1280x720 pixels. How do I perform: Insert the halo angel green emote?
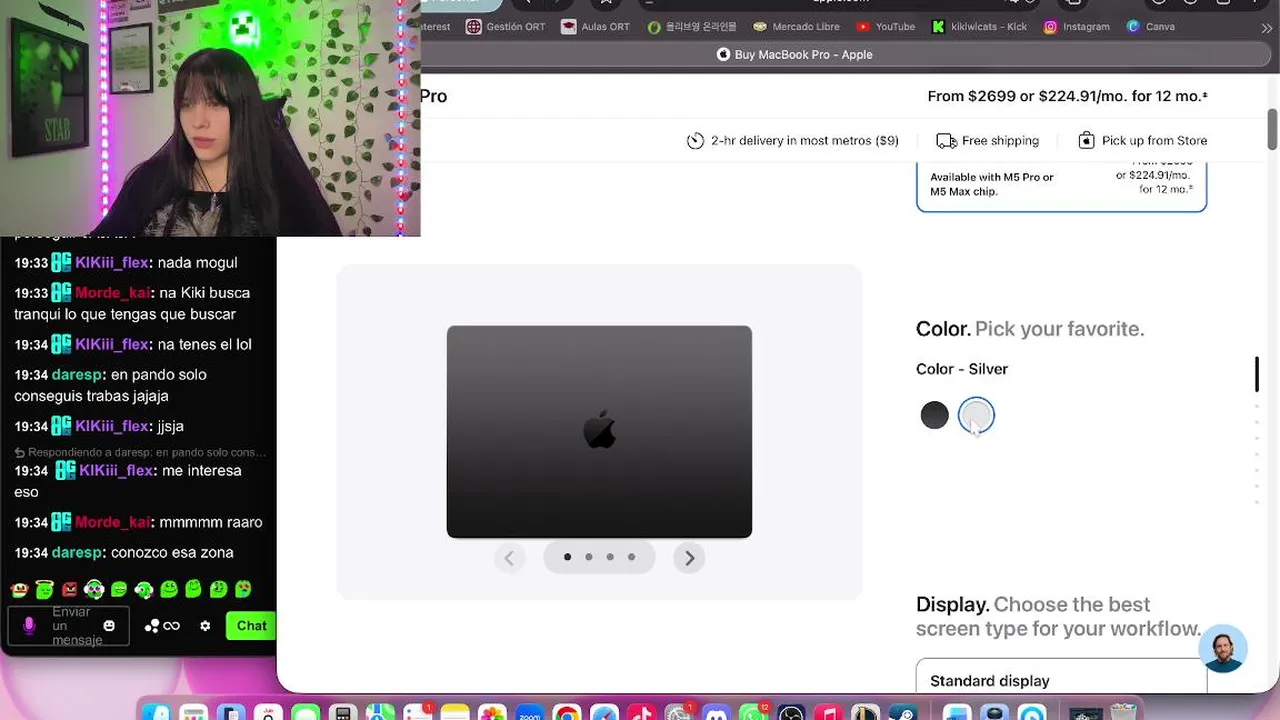click(45, 590)
